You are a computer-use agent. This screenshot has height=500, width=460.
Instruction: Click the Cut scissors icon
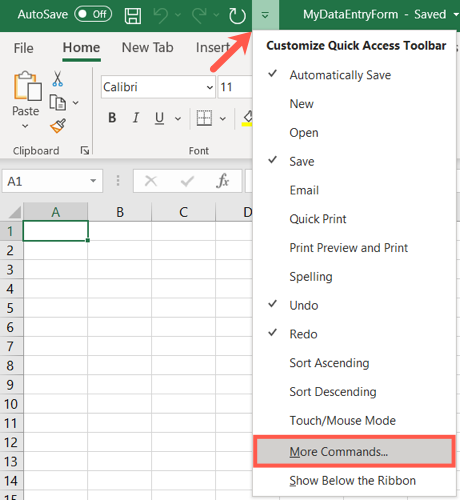click(57, 79)
